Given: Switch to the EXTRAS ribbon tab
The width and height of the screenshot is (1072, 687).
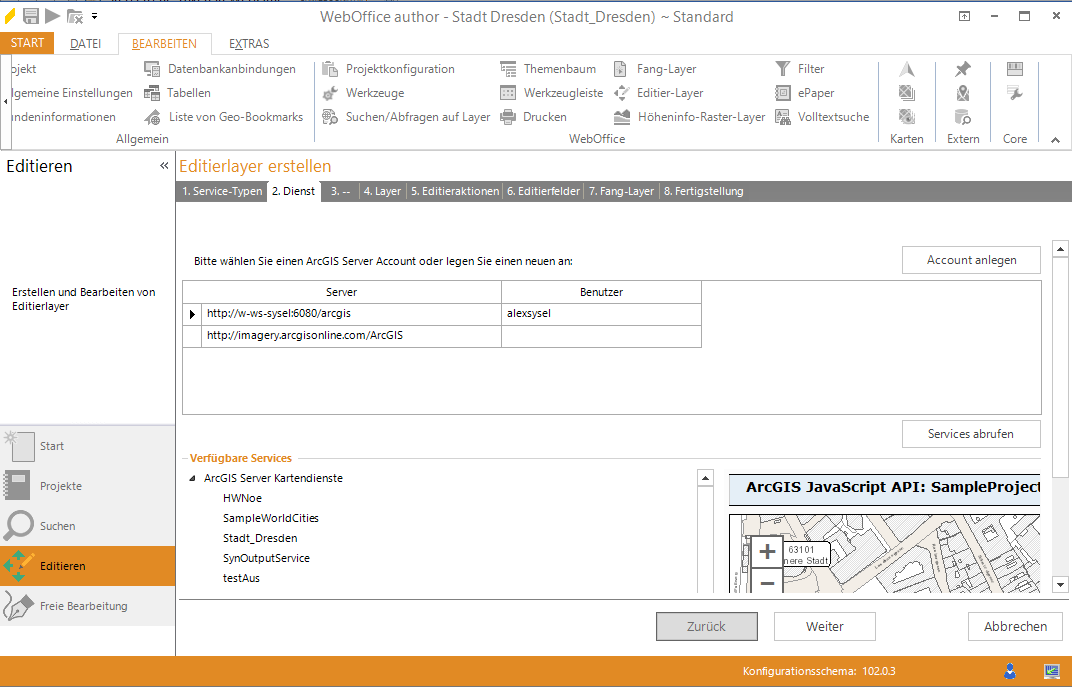Looking at the screenshot, I should pyautogui.click(x=249, y=44).
